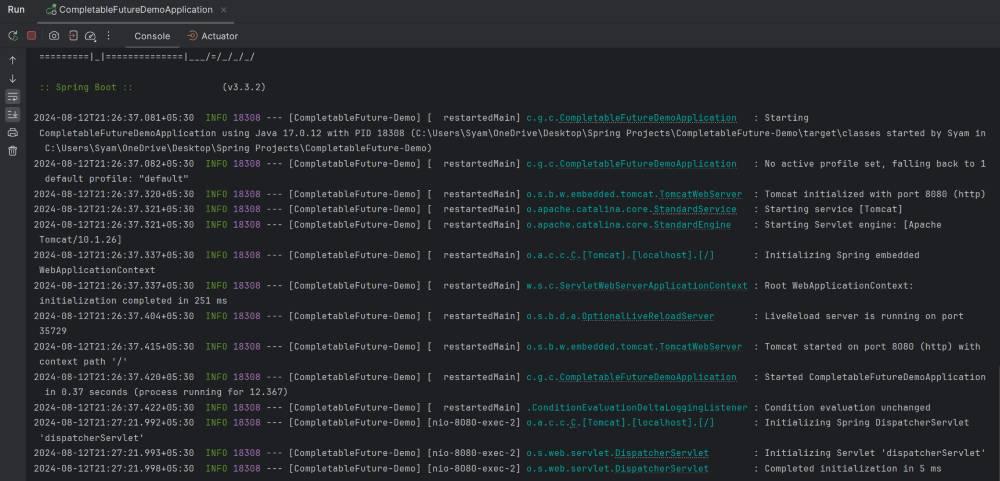Click the Run tool window title
The width and height of the screenshot is (1000, 481).
(x=16, y=10)
